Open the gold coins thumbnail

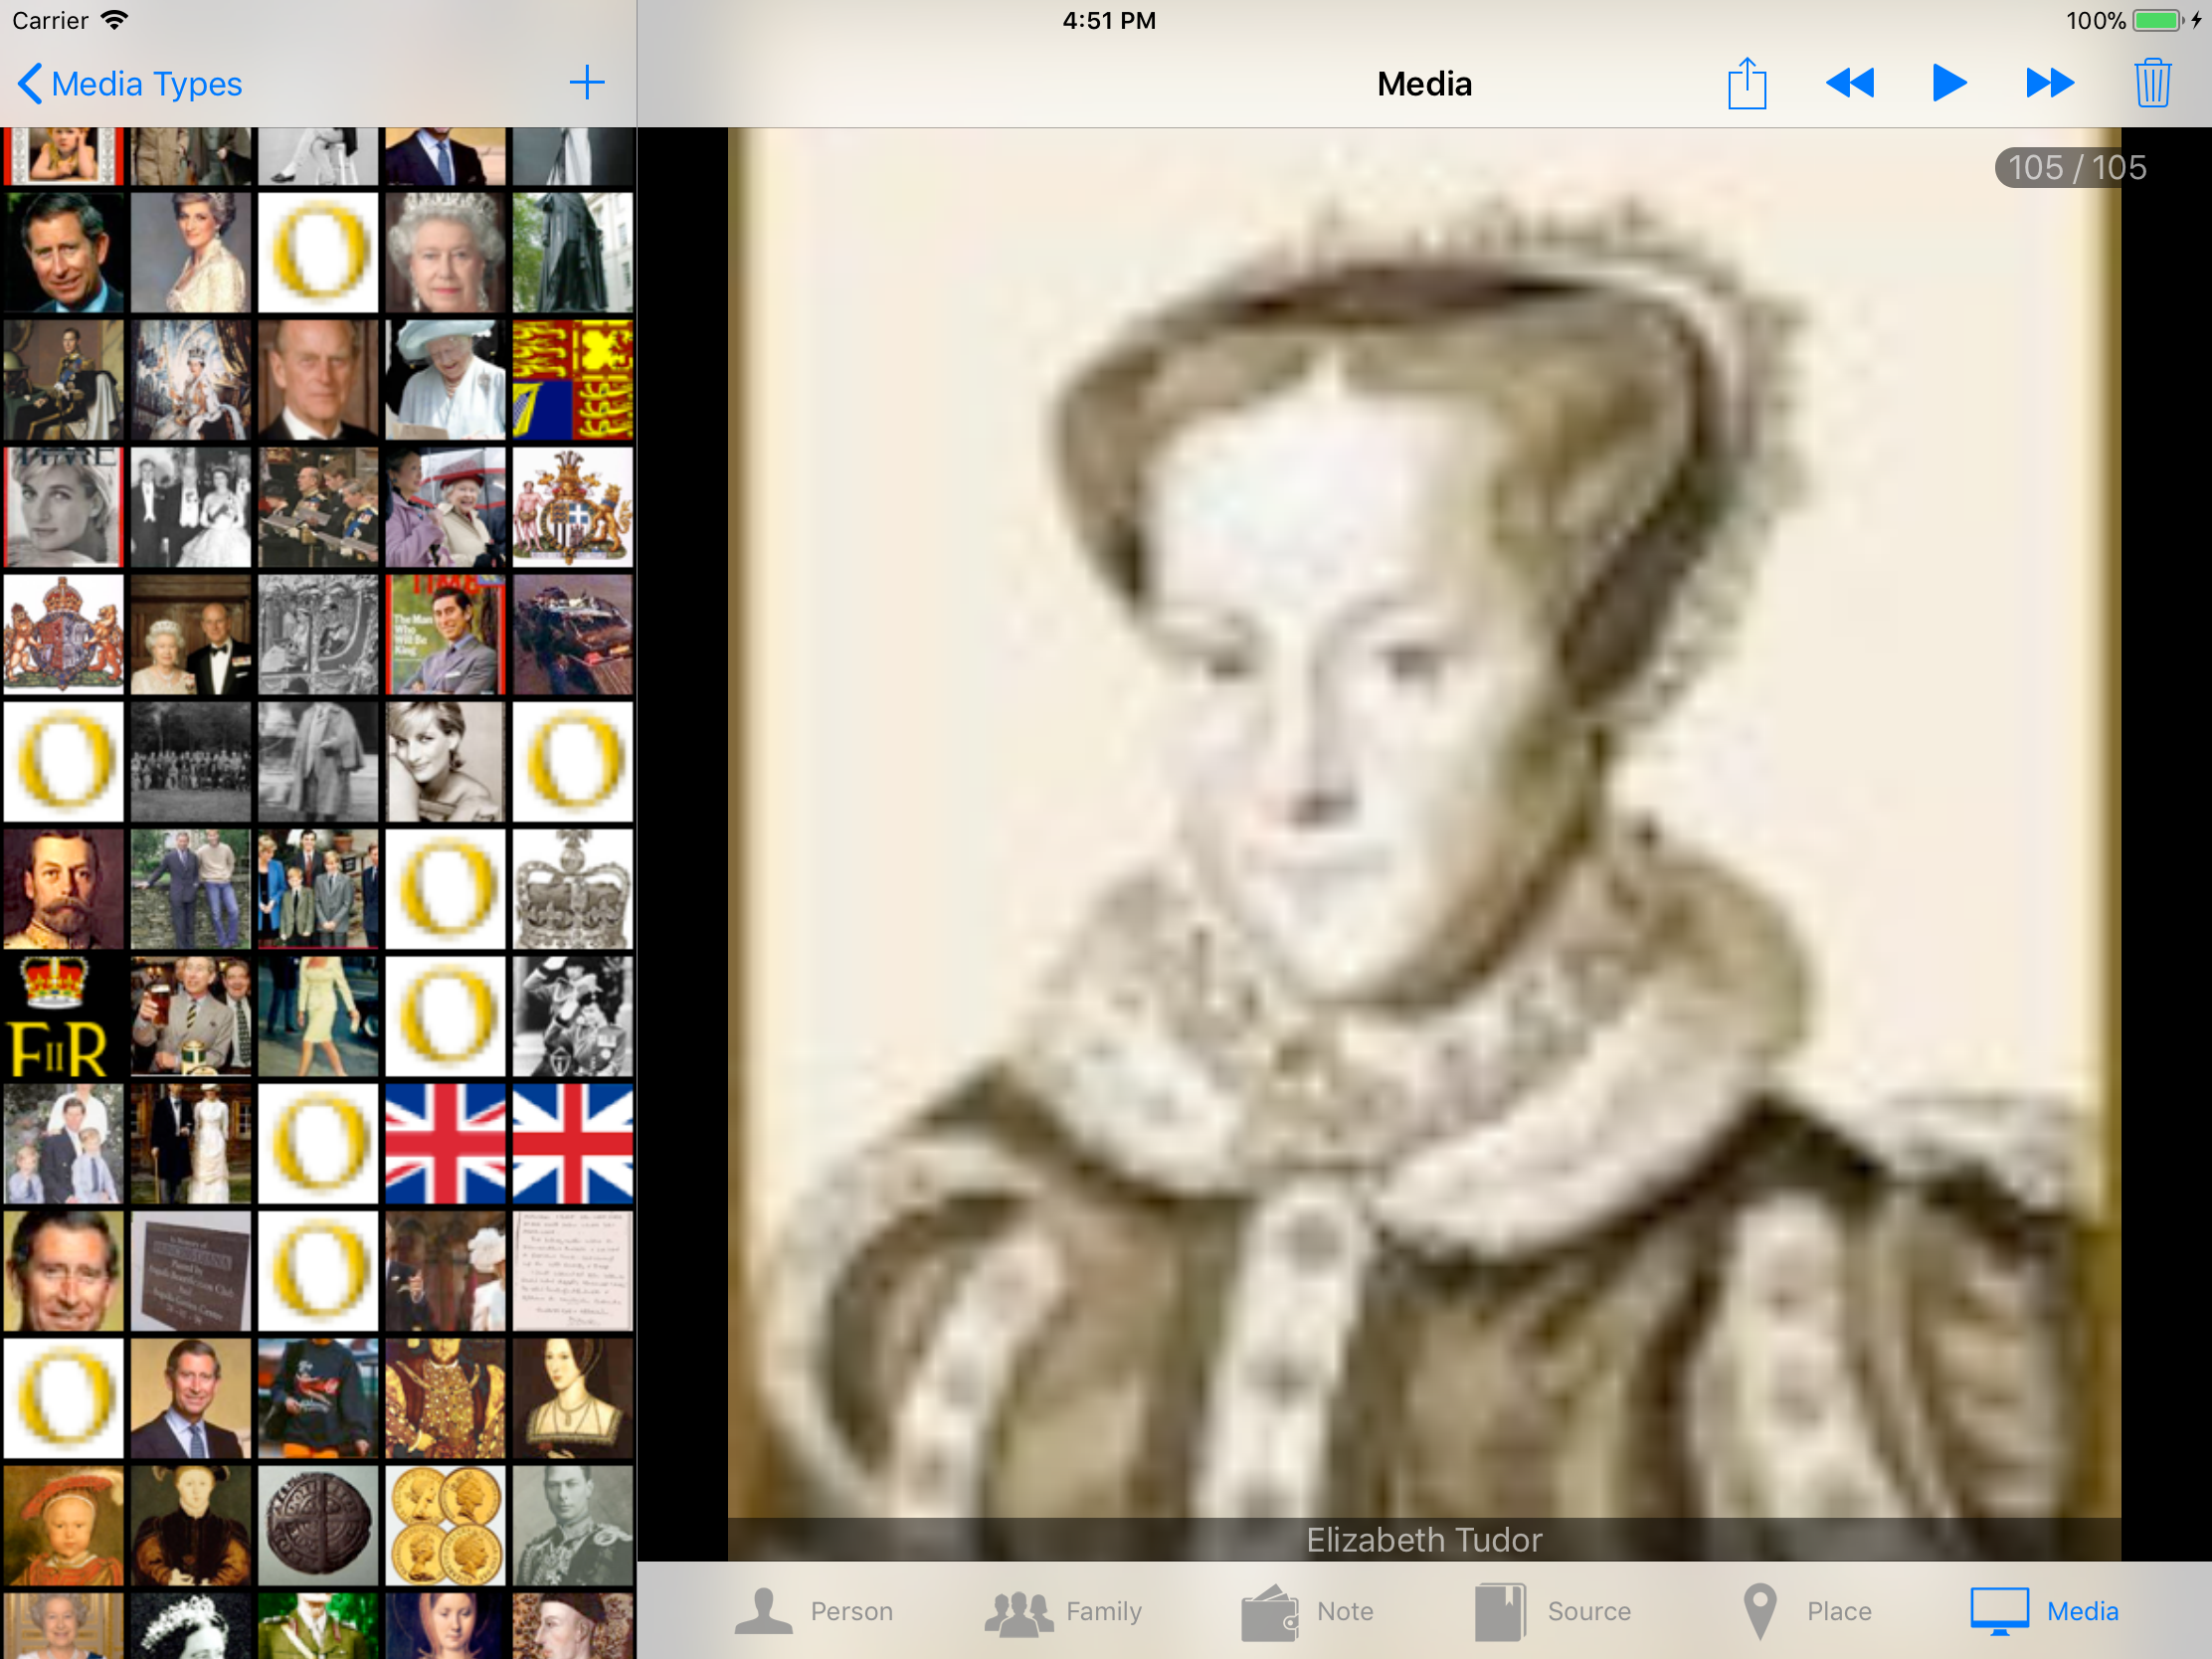coord(446,1526)
